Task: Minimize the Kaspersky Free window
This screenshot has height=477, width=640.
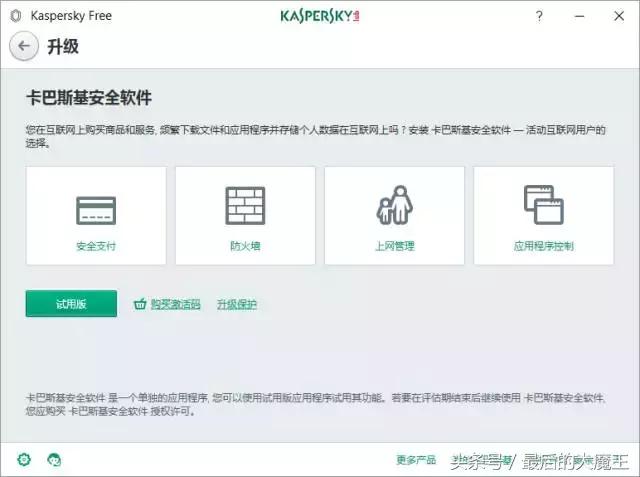Action: point(579,16)
